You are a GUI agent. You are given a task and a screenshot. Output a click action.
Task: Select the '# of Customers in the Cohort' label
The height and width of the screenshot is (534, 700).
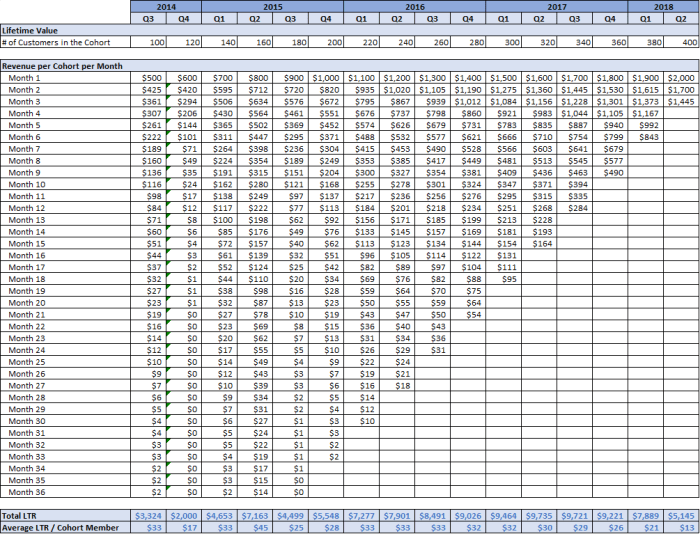click(x=55, y=43)
